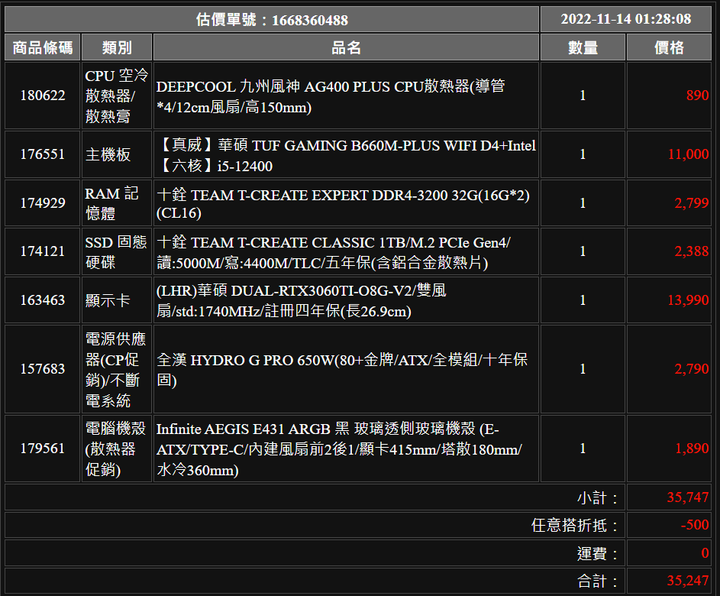Click the 品名 column header
The height and width of the screenshot is (596, 720).
coord(346,47)
